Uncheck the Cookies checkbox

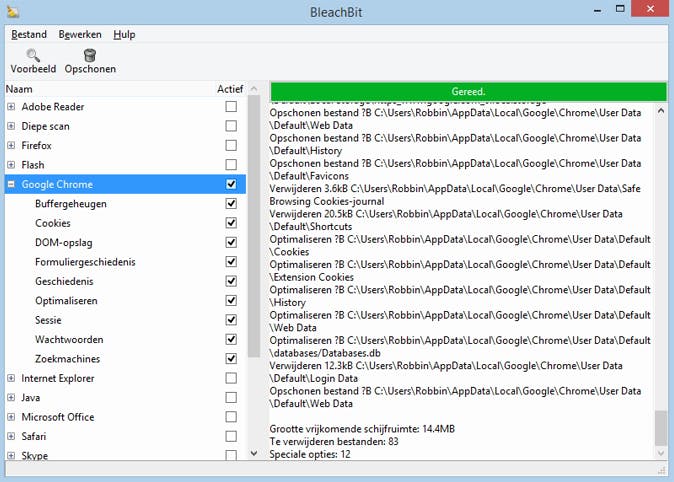coord(231,223)
